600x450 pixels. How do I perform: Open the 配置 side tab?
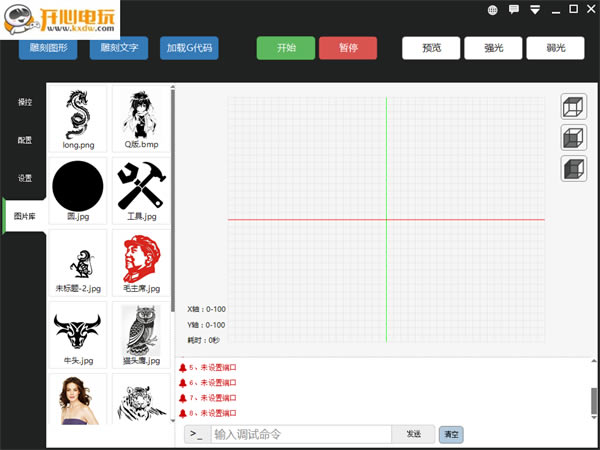24,140
